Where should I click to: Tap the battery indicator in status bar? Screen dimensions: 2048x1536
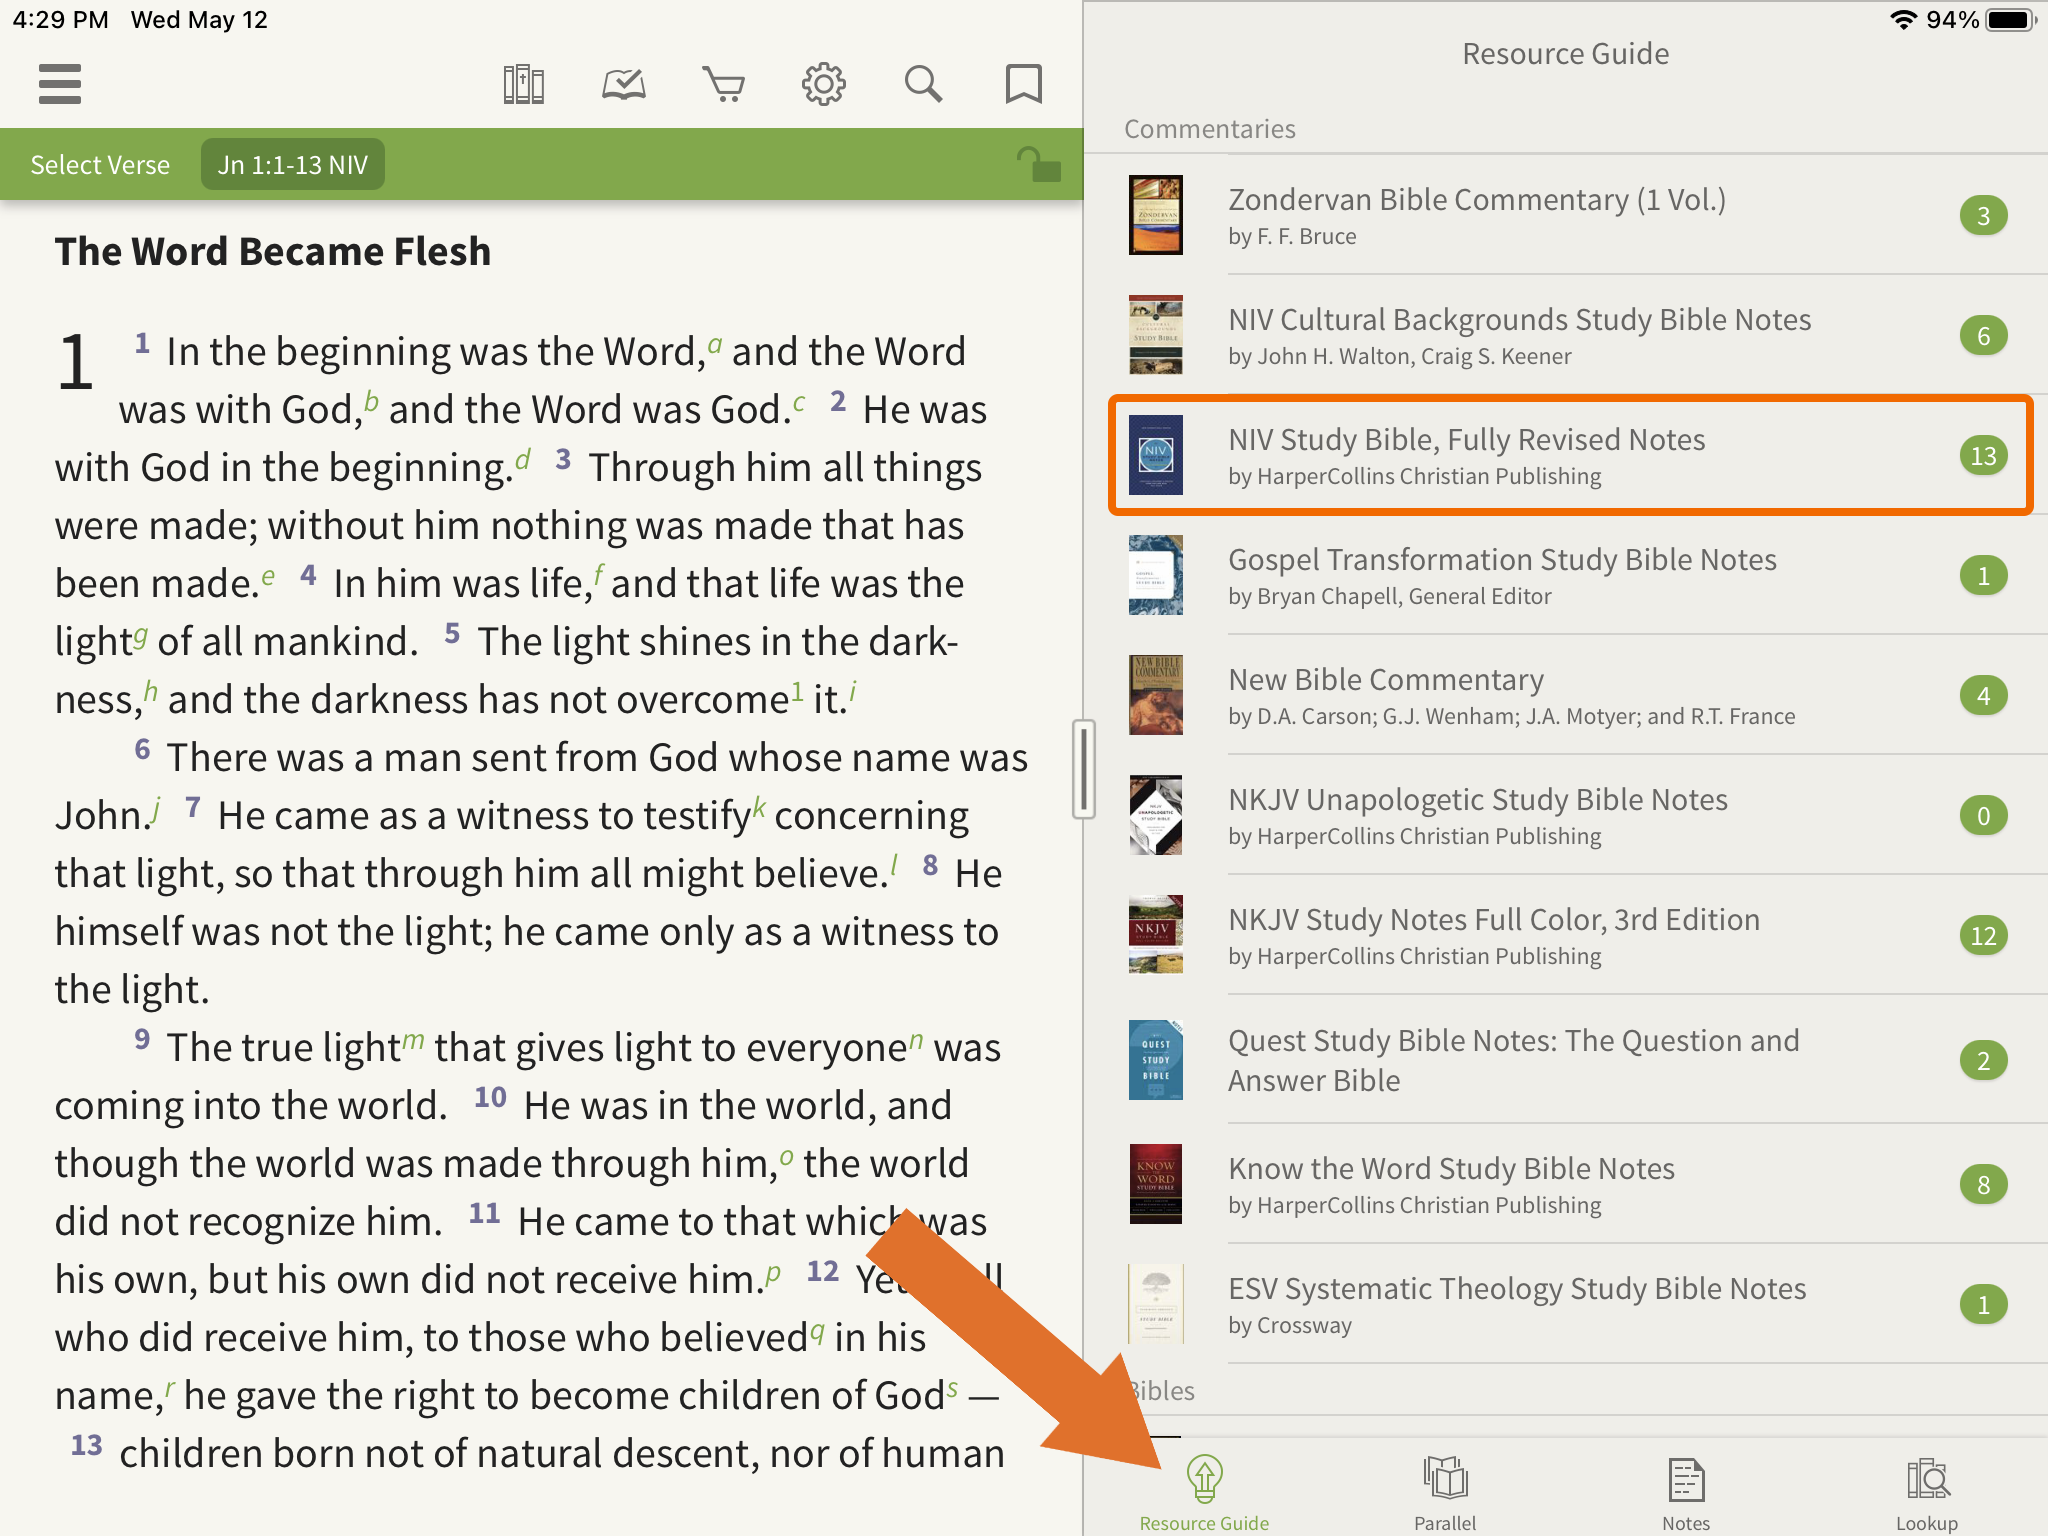pyautogui.click(x=2010, y=20)
